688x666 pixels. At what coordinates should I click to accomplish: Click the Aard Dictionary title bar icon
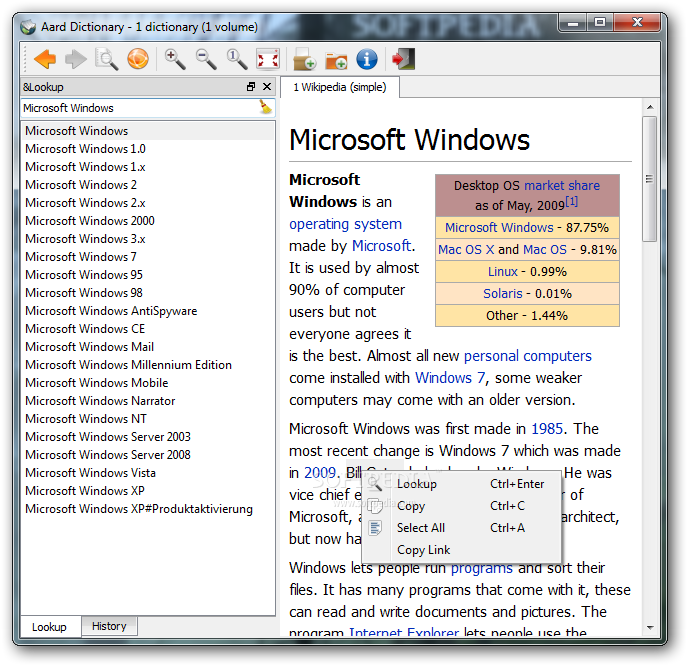click(29, 27)
